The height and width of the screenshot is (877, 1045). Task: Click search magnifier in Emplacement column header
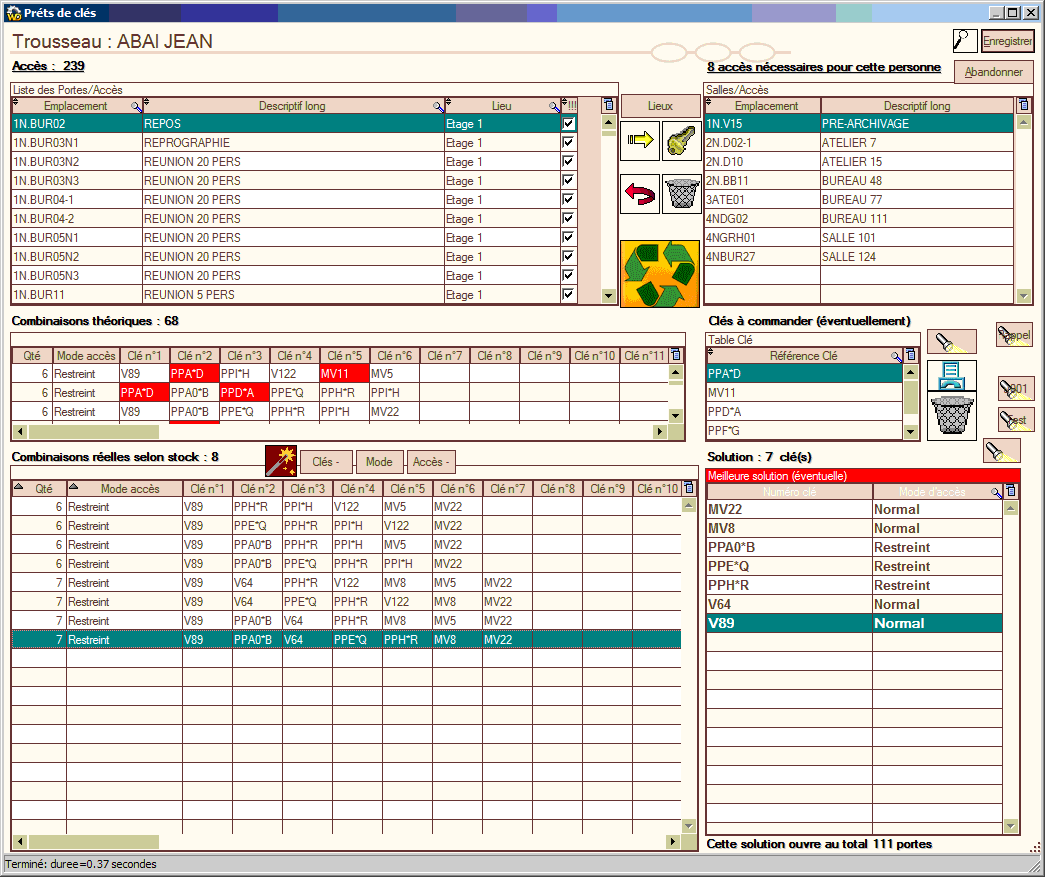pos(136,107)
